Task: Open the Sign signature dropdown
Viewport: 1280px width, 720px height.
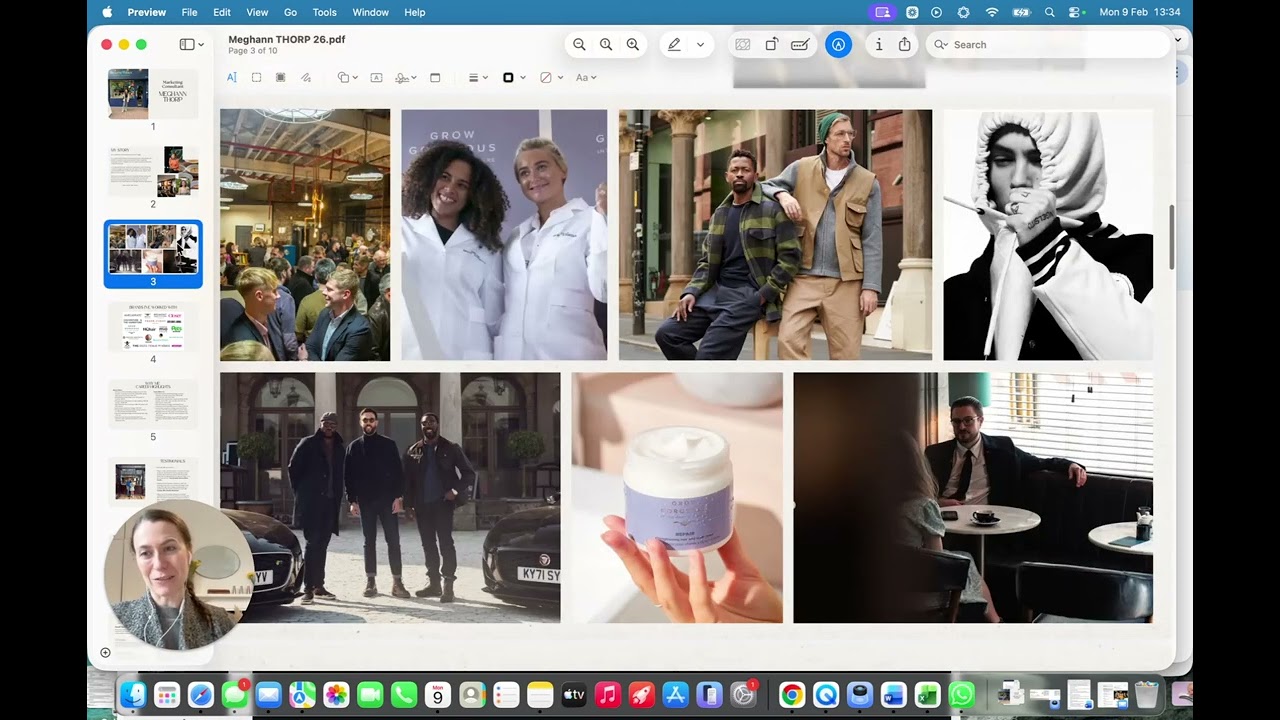Action: coord(405,77)
